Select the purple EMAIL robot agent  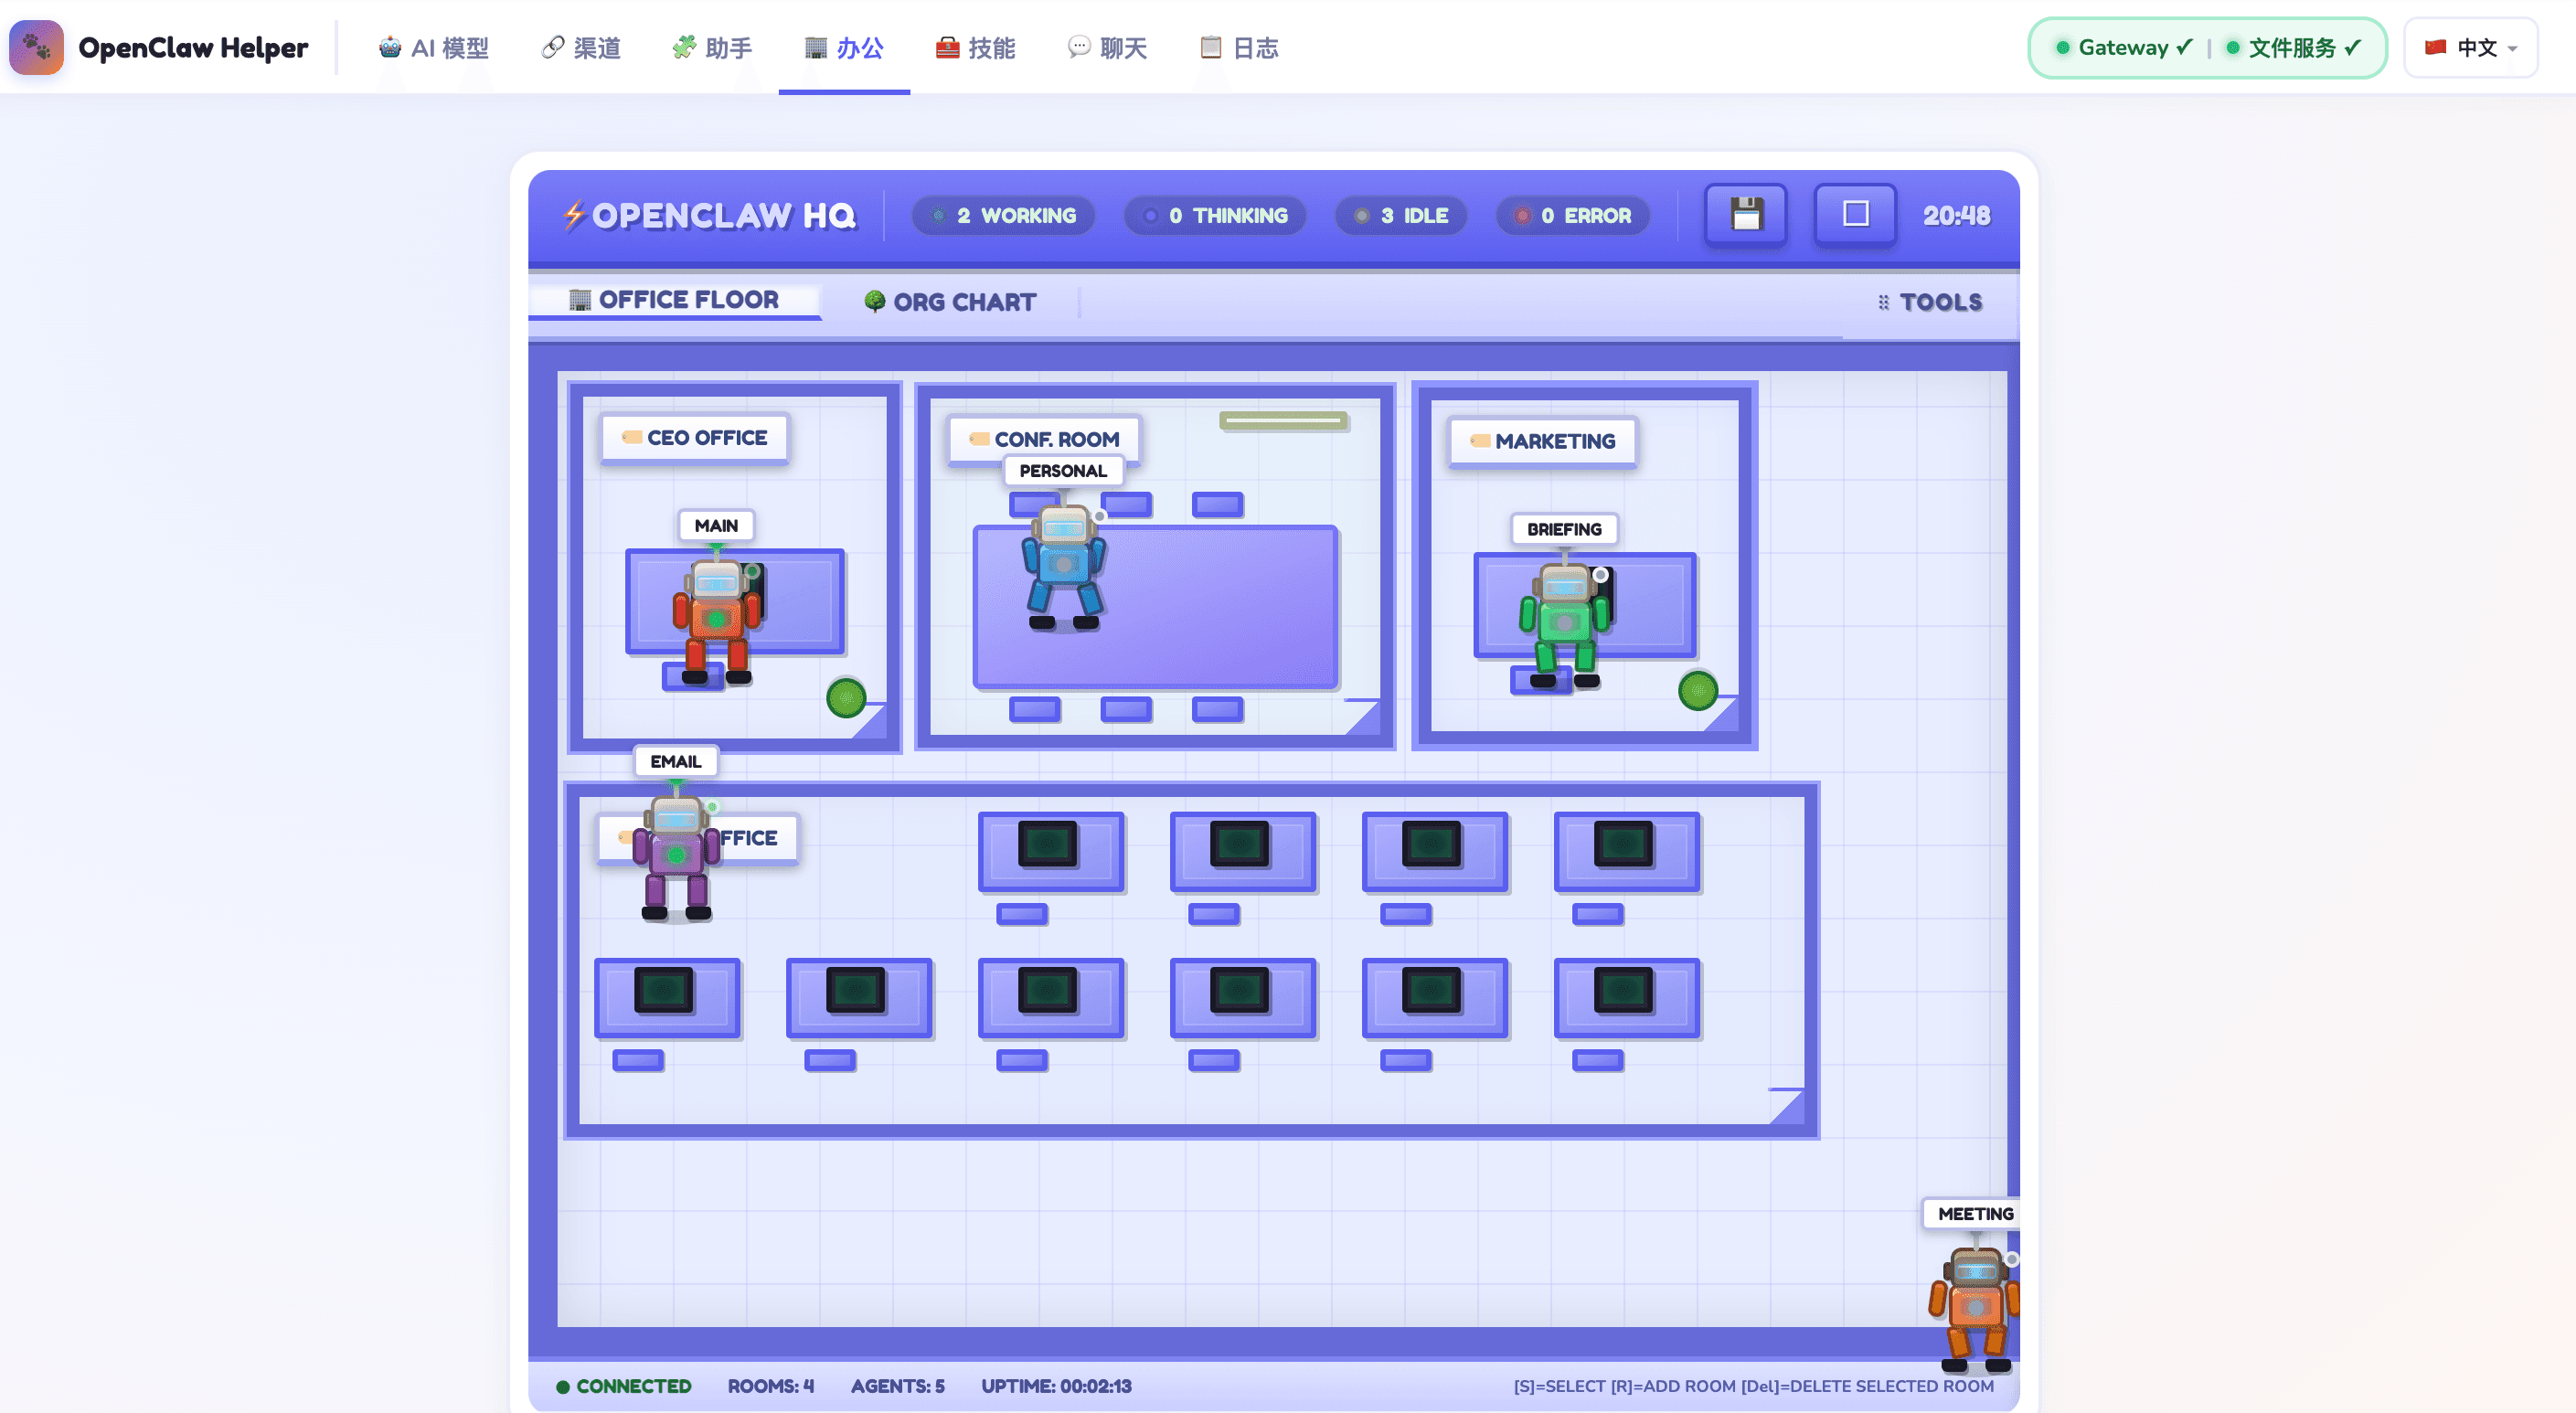click(x=676, y=856)
